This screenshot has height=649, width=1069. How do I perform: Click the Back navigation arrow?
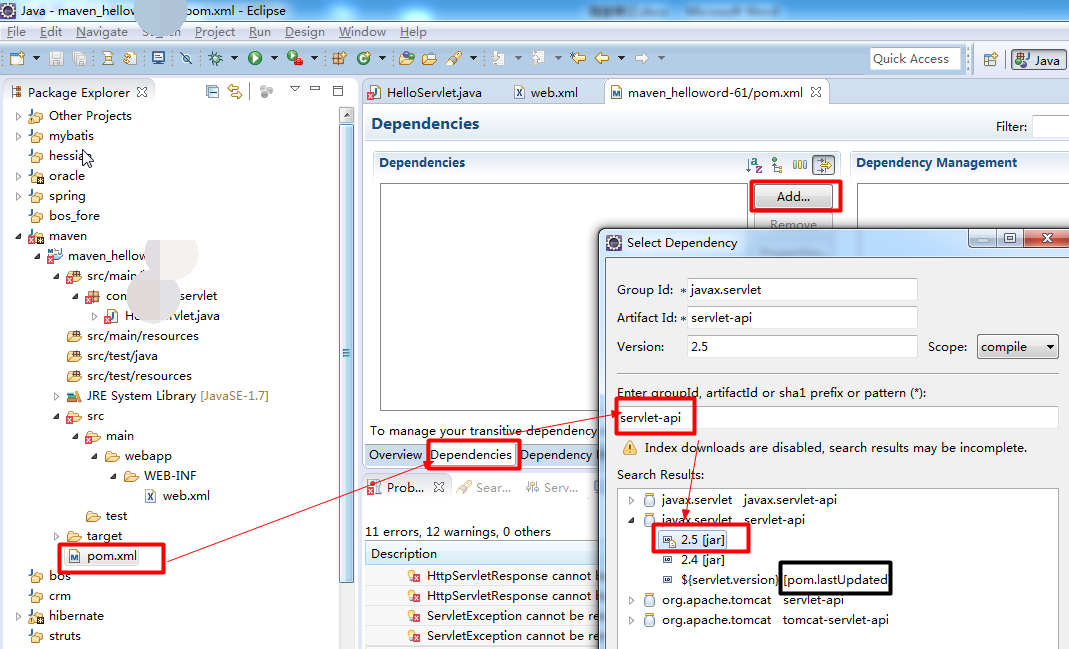(602, 59)
